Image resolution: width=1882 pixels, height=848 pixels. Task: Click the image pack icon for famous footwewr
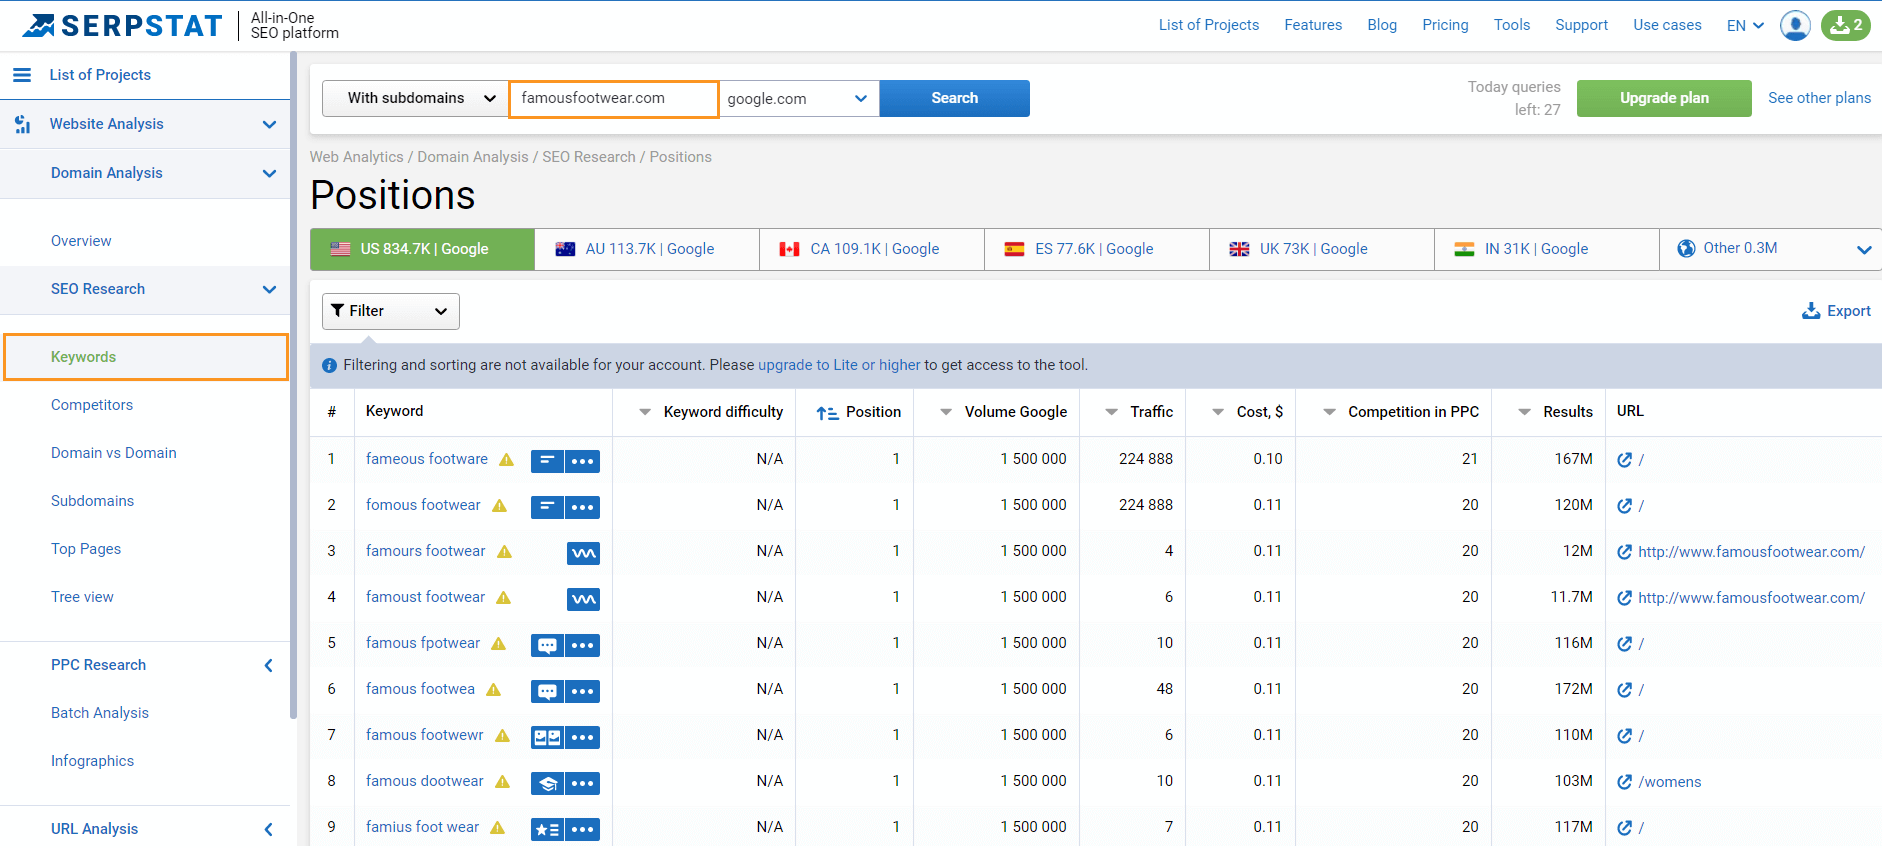click(547, 737)
